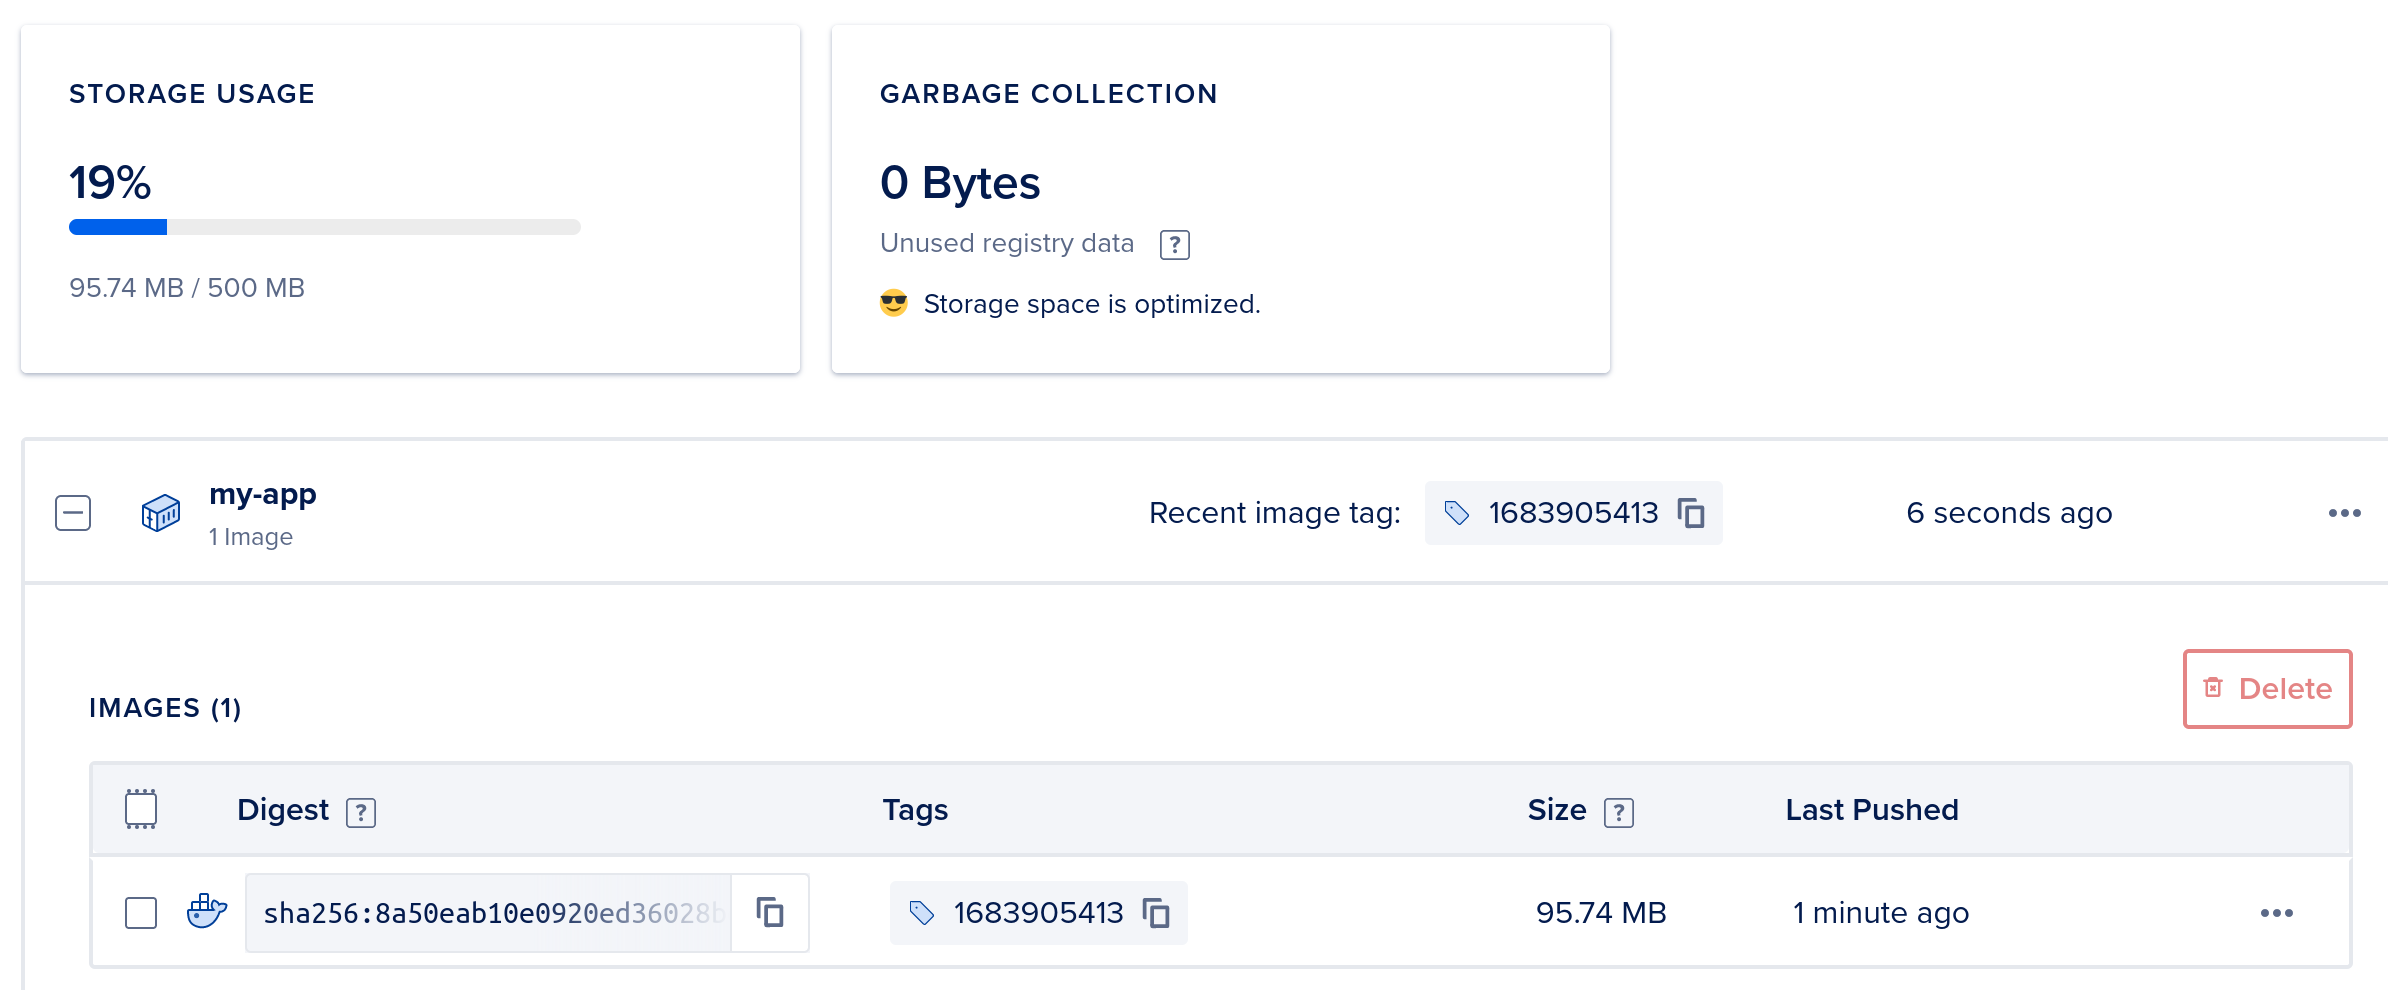The width and height of the screenshot is (2388, 990).
Task: Open help for Unused registry data
Action: (x=1174, y=243)
